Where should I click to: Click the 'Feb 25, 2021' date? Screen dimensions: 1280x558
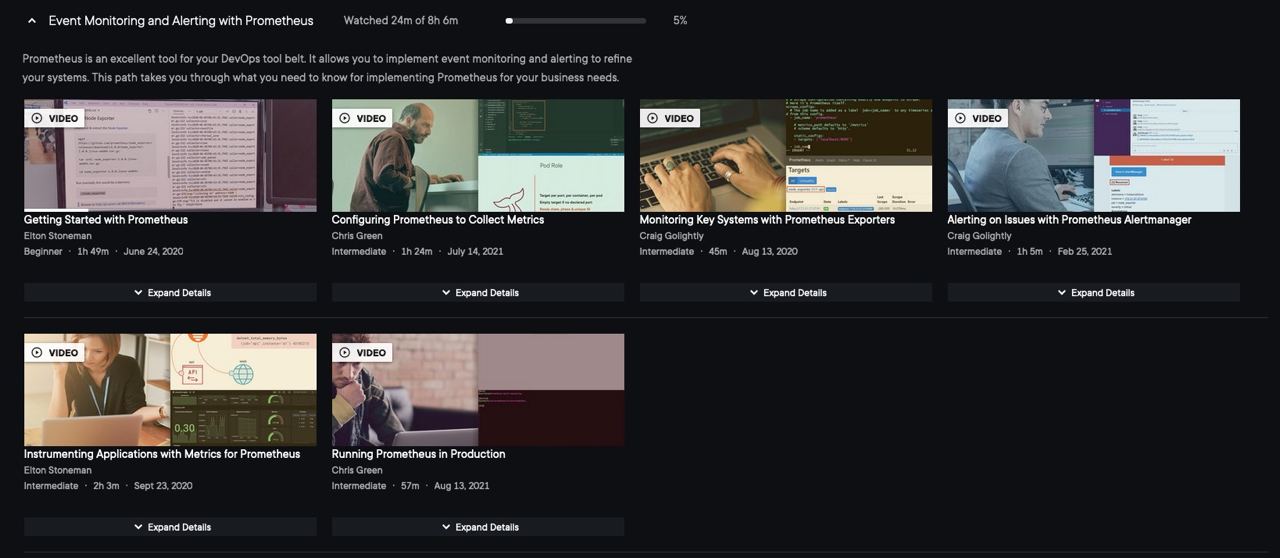(1085, 252)
